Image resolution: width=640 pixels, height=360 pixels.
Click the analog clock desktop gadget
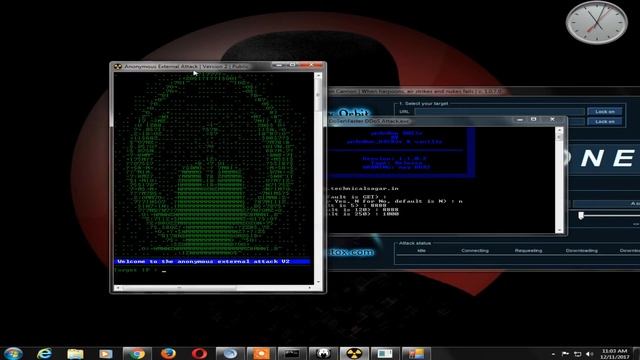coord(596,22)
